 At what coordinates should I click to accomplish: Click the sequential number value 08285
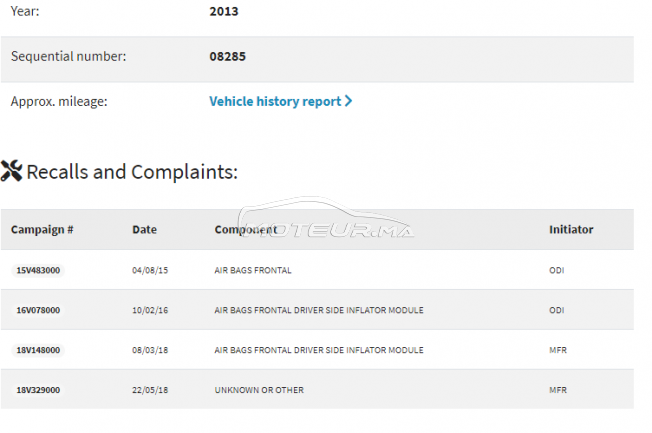[227, 56]
